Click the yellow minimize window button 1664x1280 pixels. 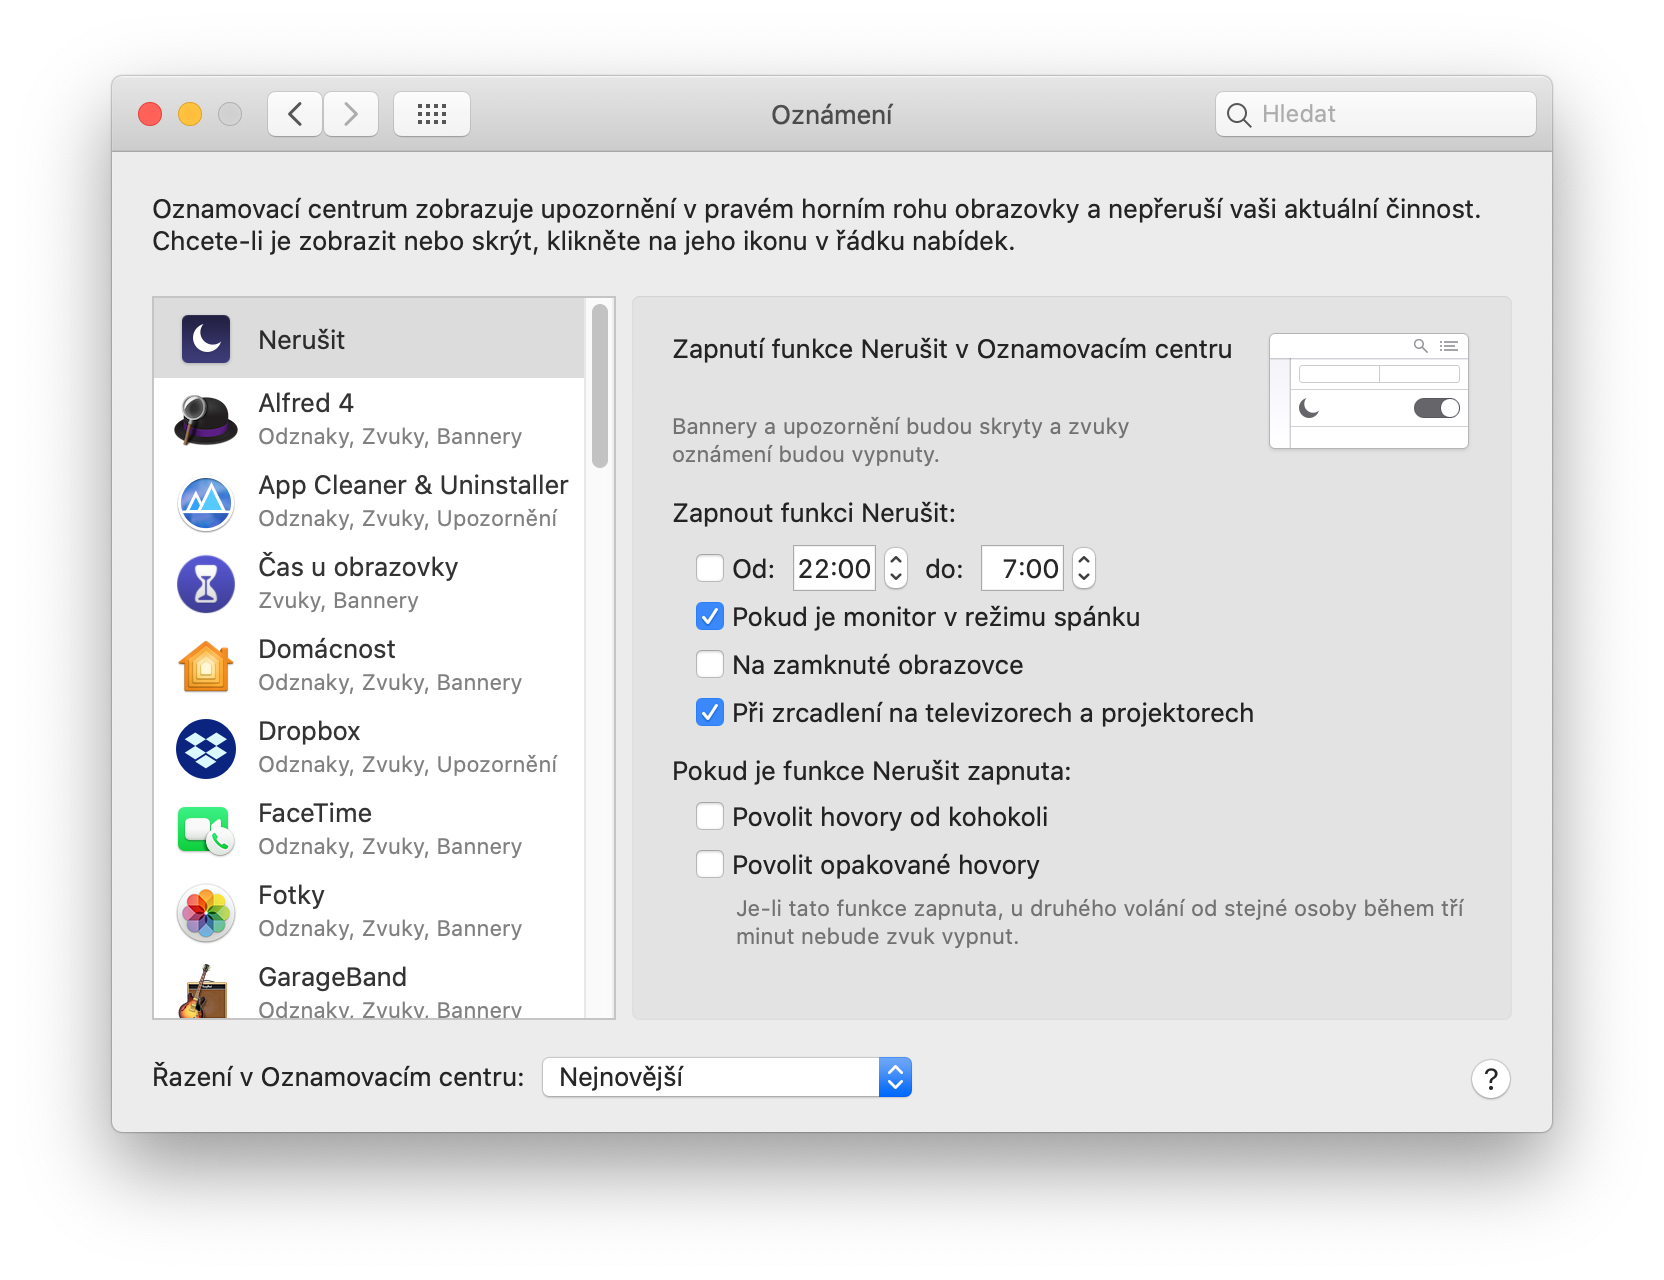[x=190, y=114]
